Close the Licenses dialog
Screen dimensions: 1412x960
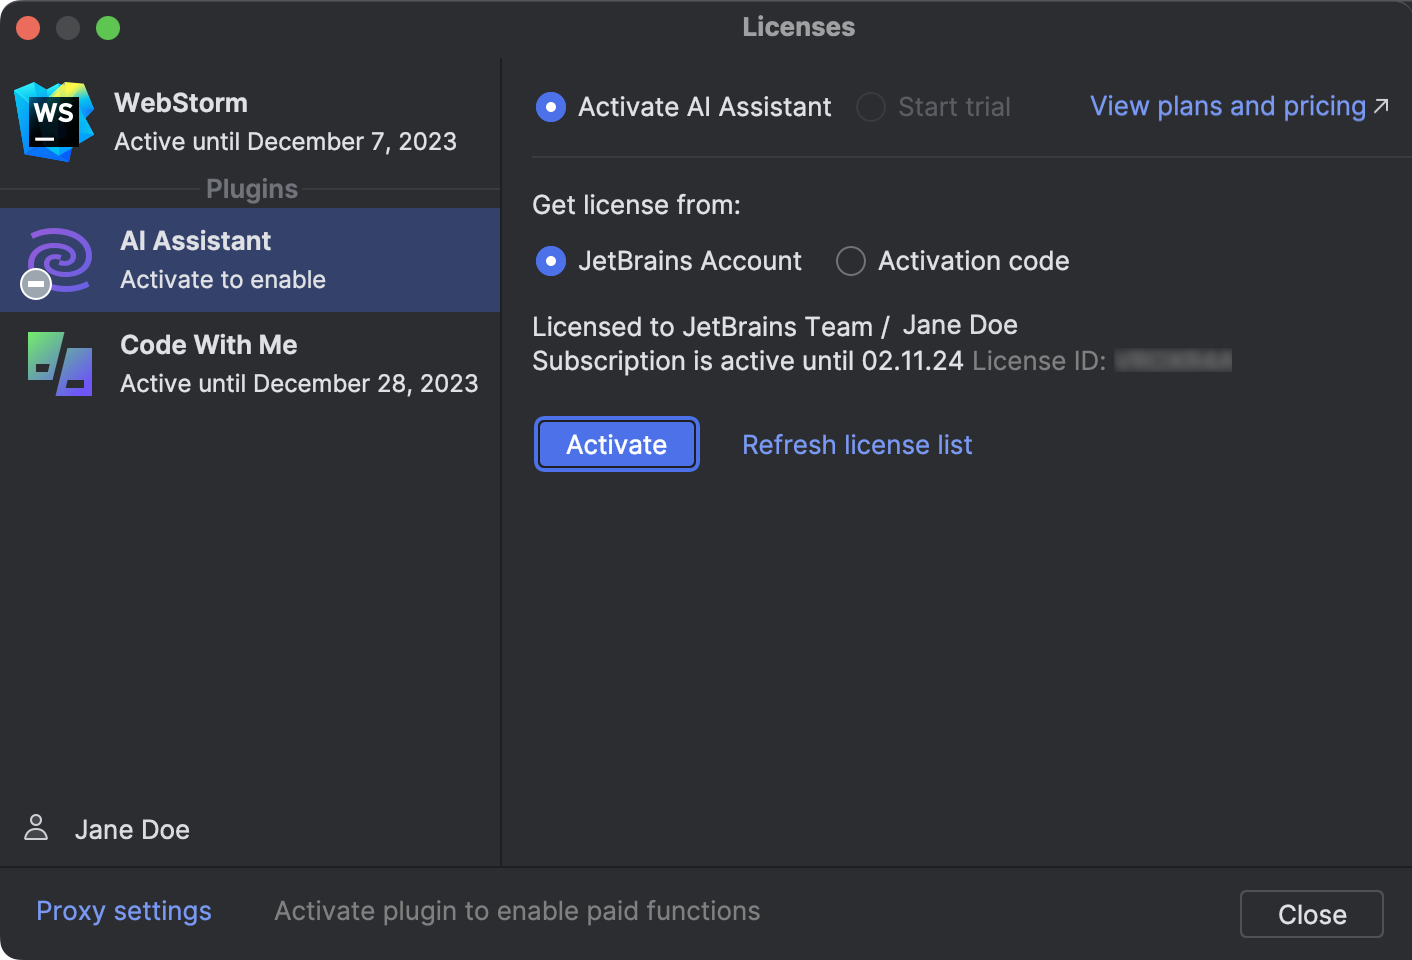1311,913
